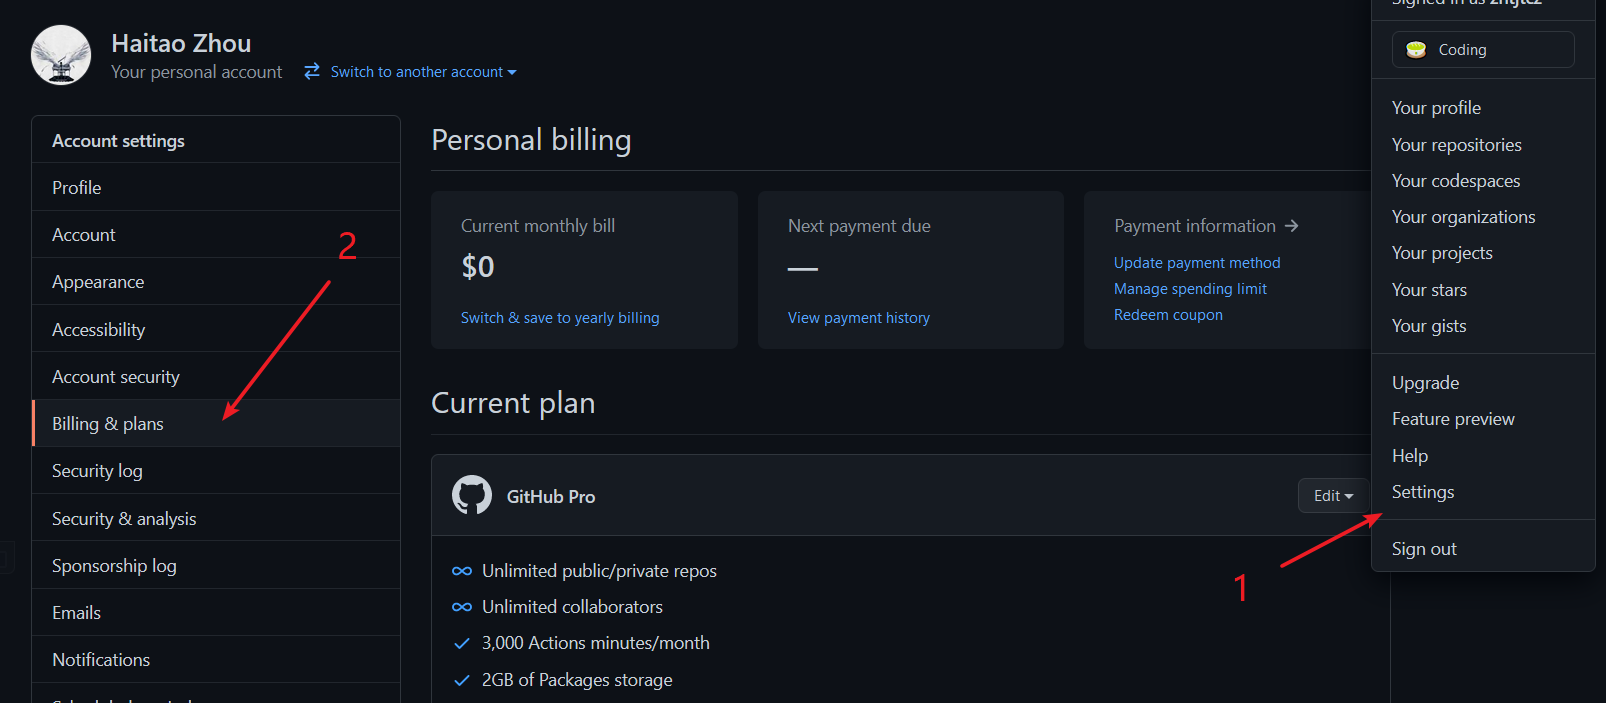1606x703 pixels.
Task: Click 3,000 Actions minutes/month text
Action: (596, 643)
